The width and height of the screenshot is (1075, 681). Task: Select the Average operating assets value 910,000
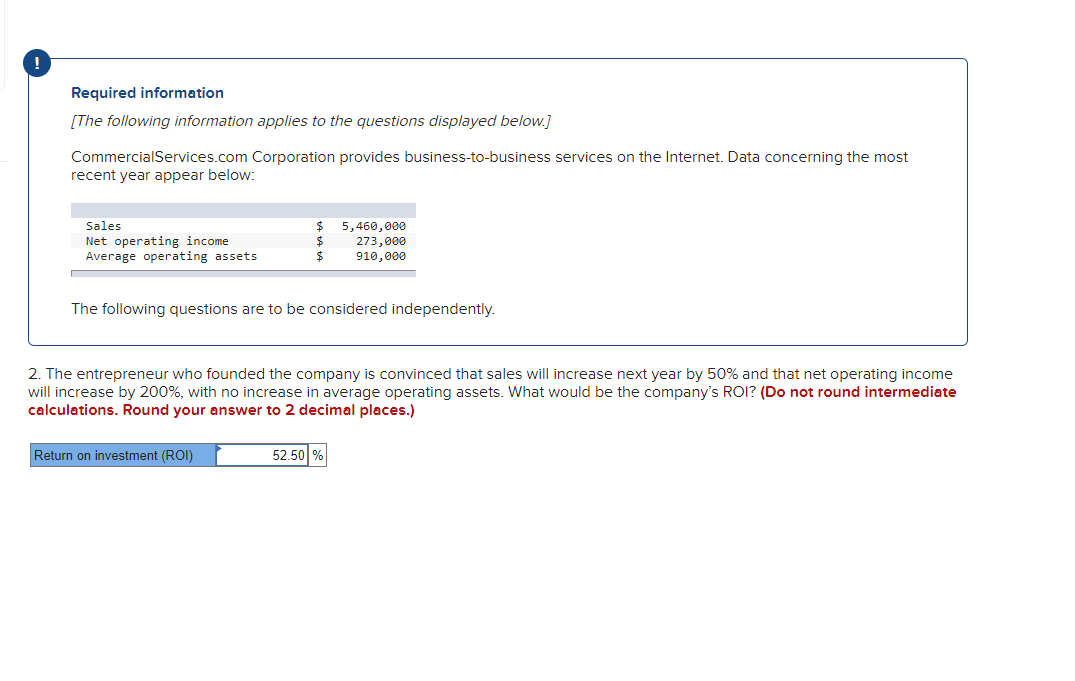coord(381,256)
